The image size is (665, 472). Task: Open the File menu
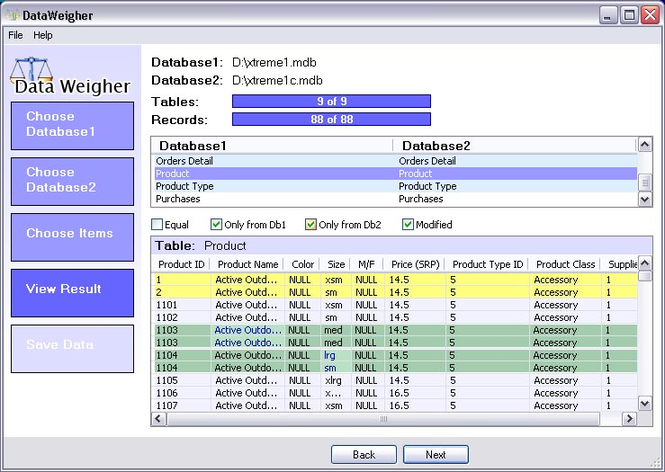click(x=16, y=35)
